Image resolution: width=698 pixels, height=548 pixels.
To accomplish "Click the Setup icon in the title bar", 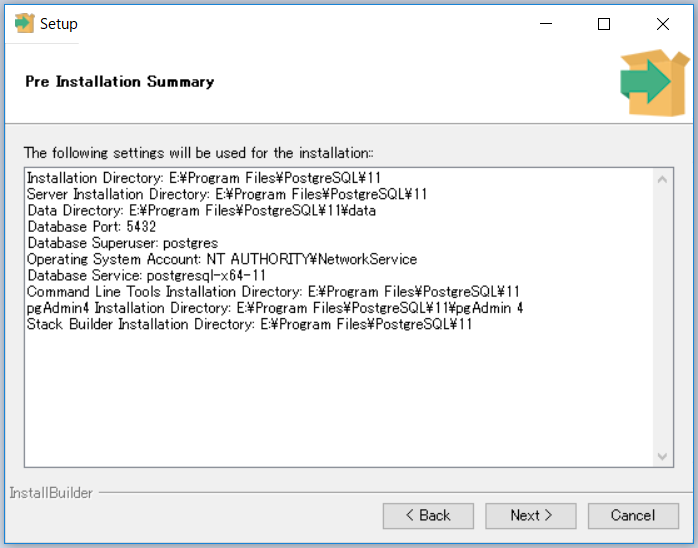I will 24,24.
